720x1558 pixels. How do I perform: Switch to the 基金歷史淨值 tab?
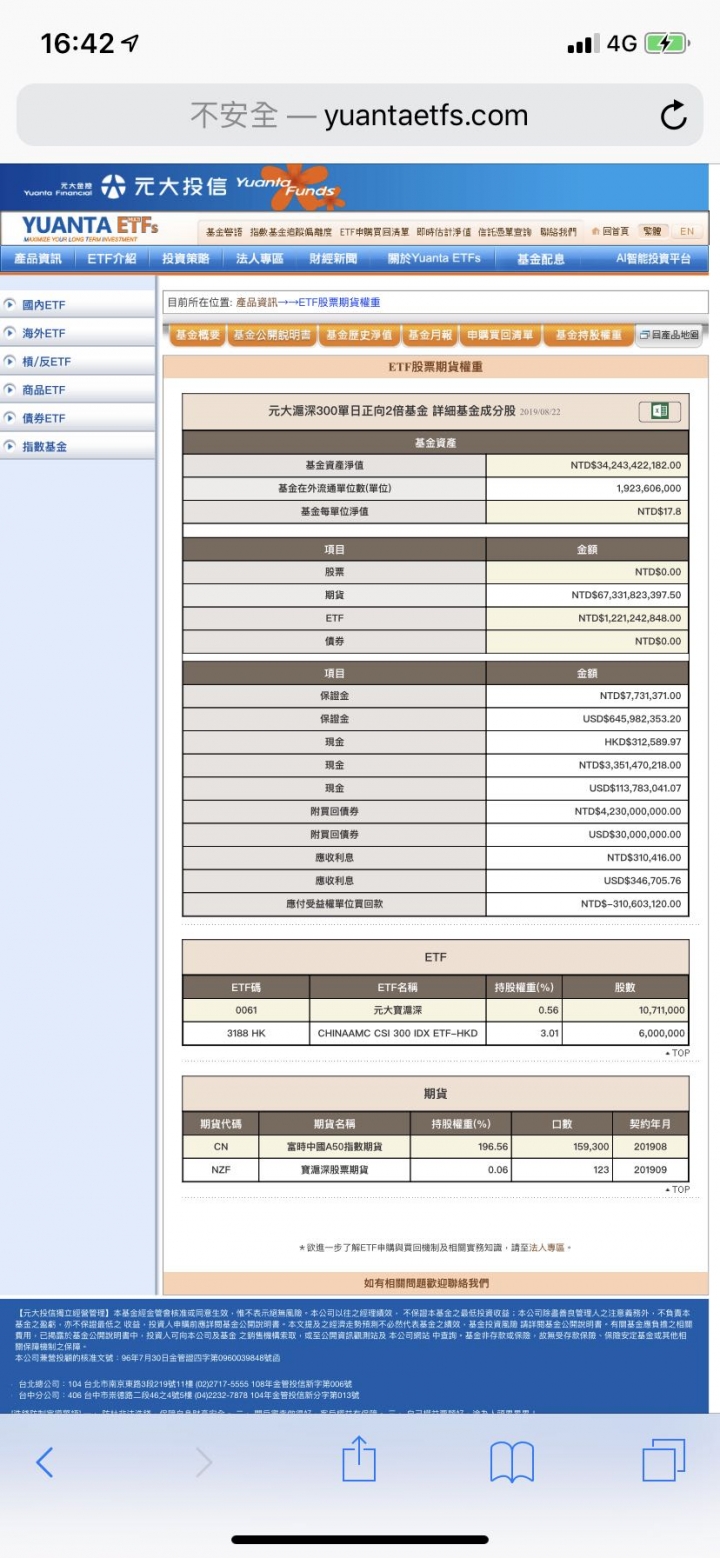click(x=359, y=335)
